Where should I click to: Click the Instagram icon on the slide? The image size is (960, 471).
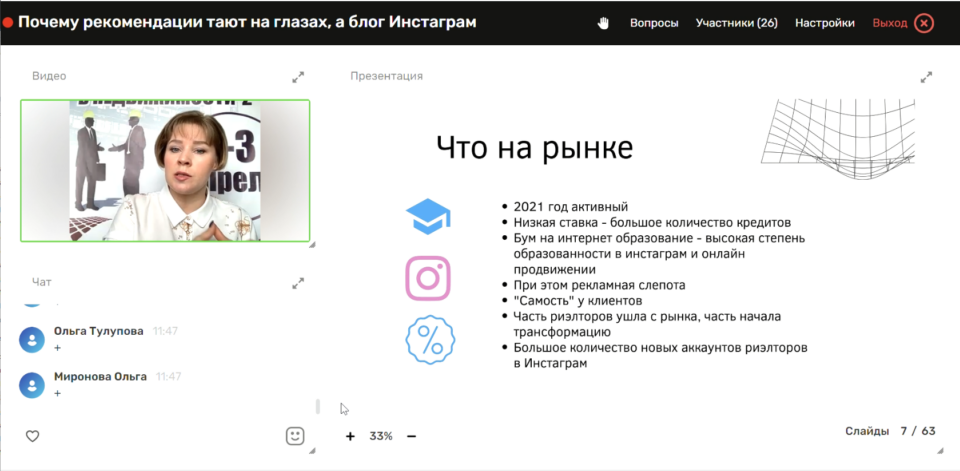tap(428, 277)
